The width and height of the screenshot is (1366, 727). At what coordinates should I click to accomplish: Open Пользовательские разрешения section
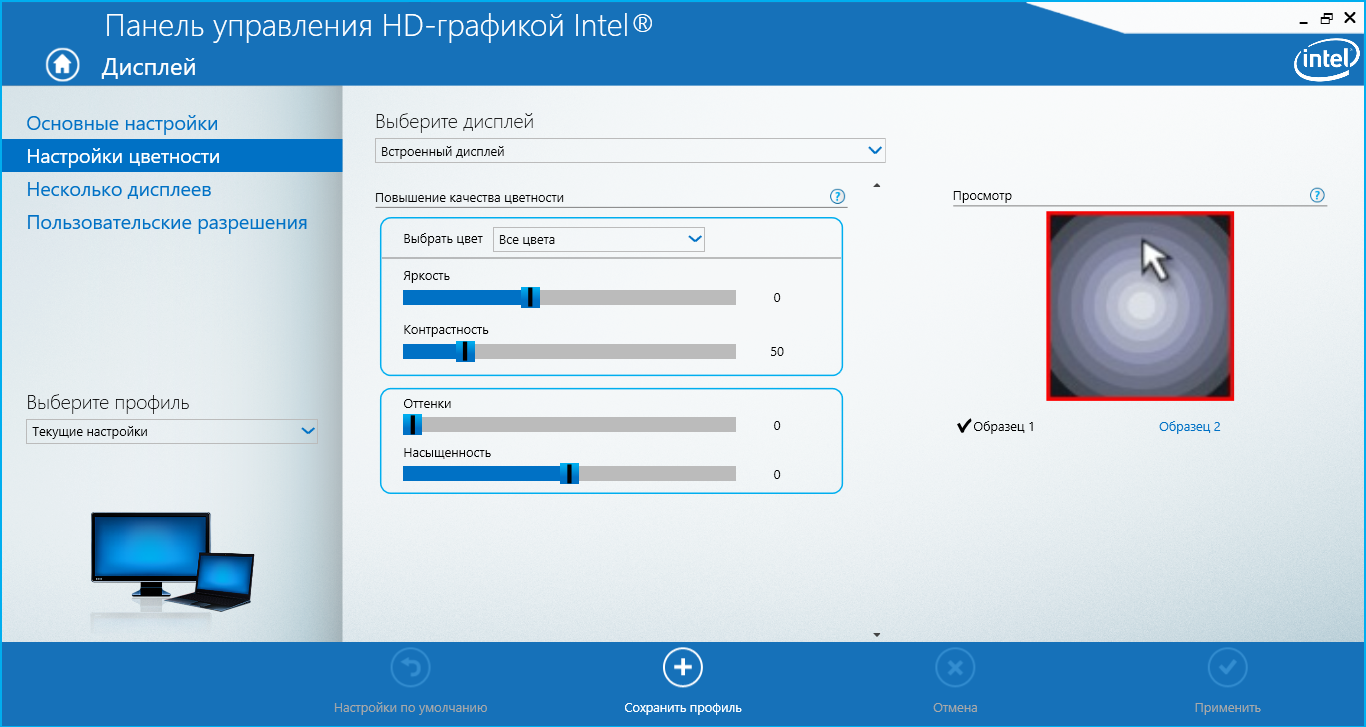coord(167,223)
